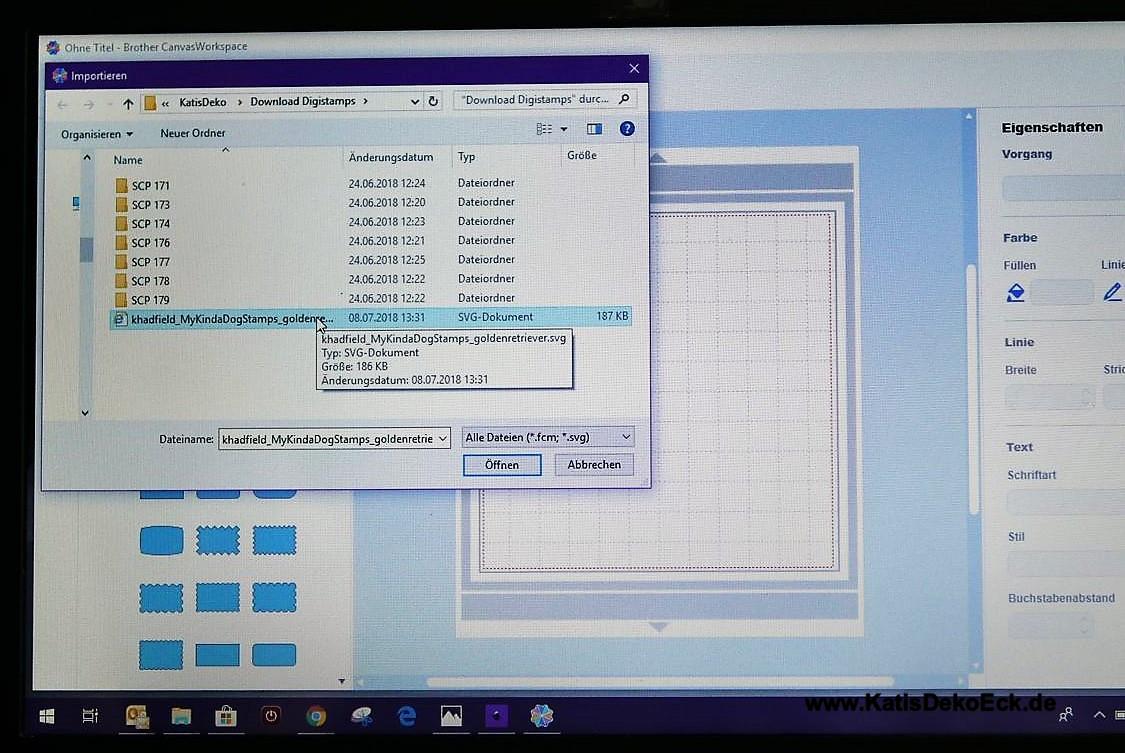Image resolution: width=1125 pixels, height=753 pixels.
Task: Click the Windows Start button
Action: pyautogui.click(x=46, y=716)
